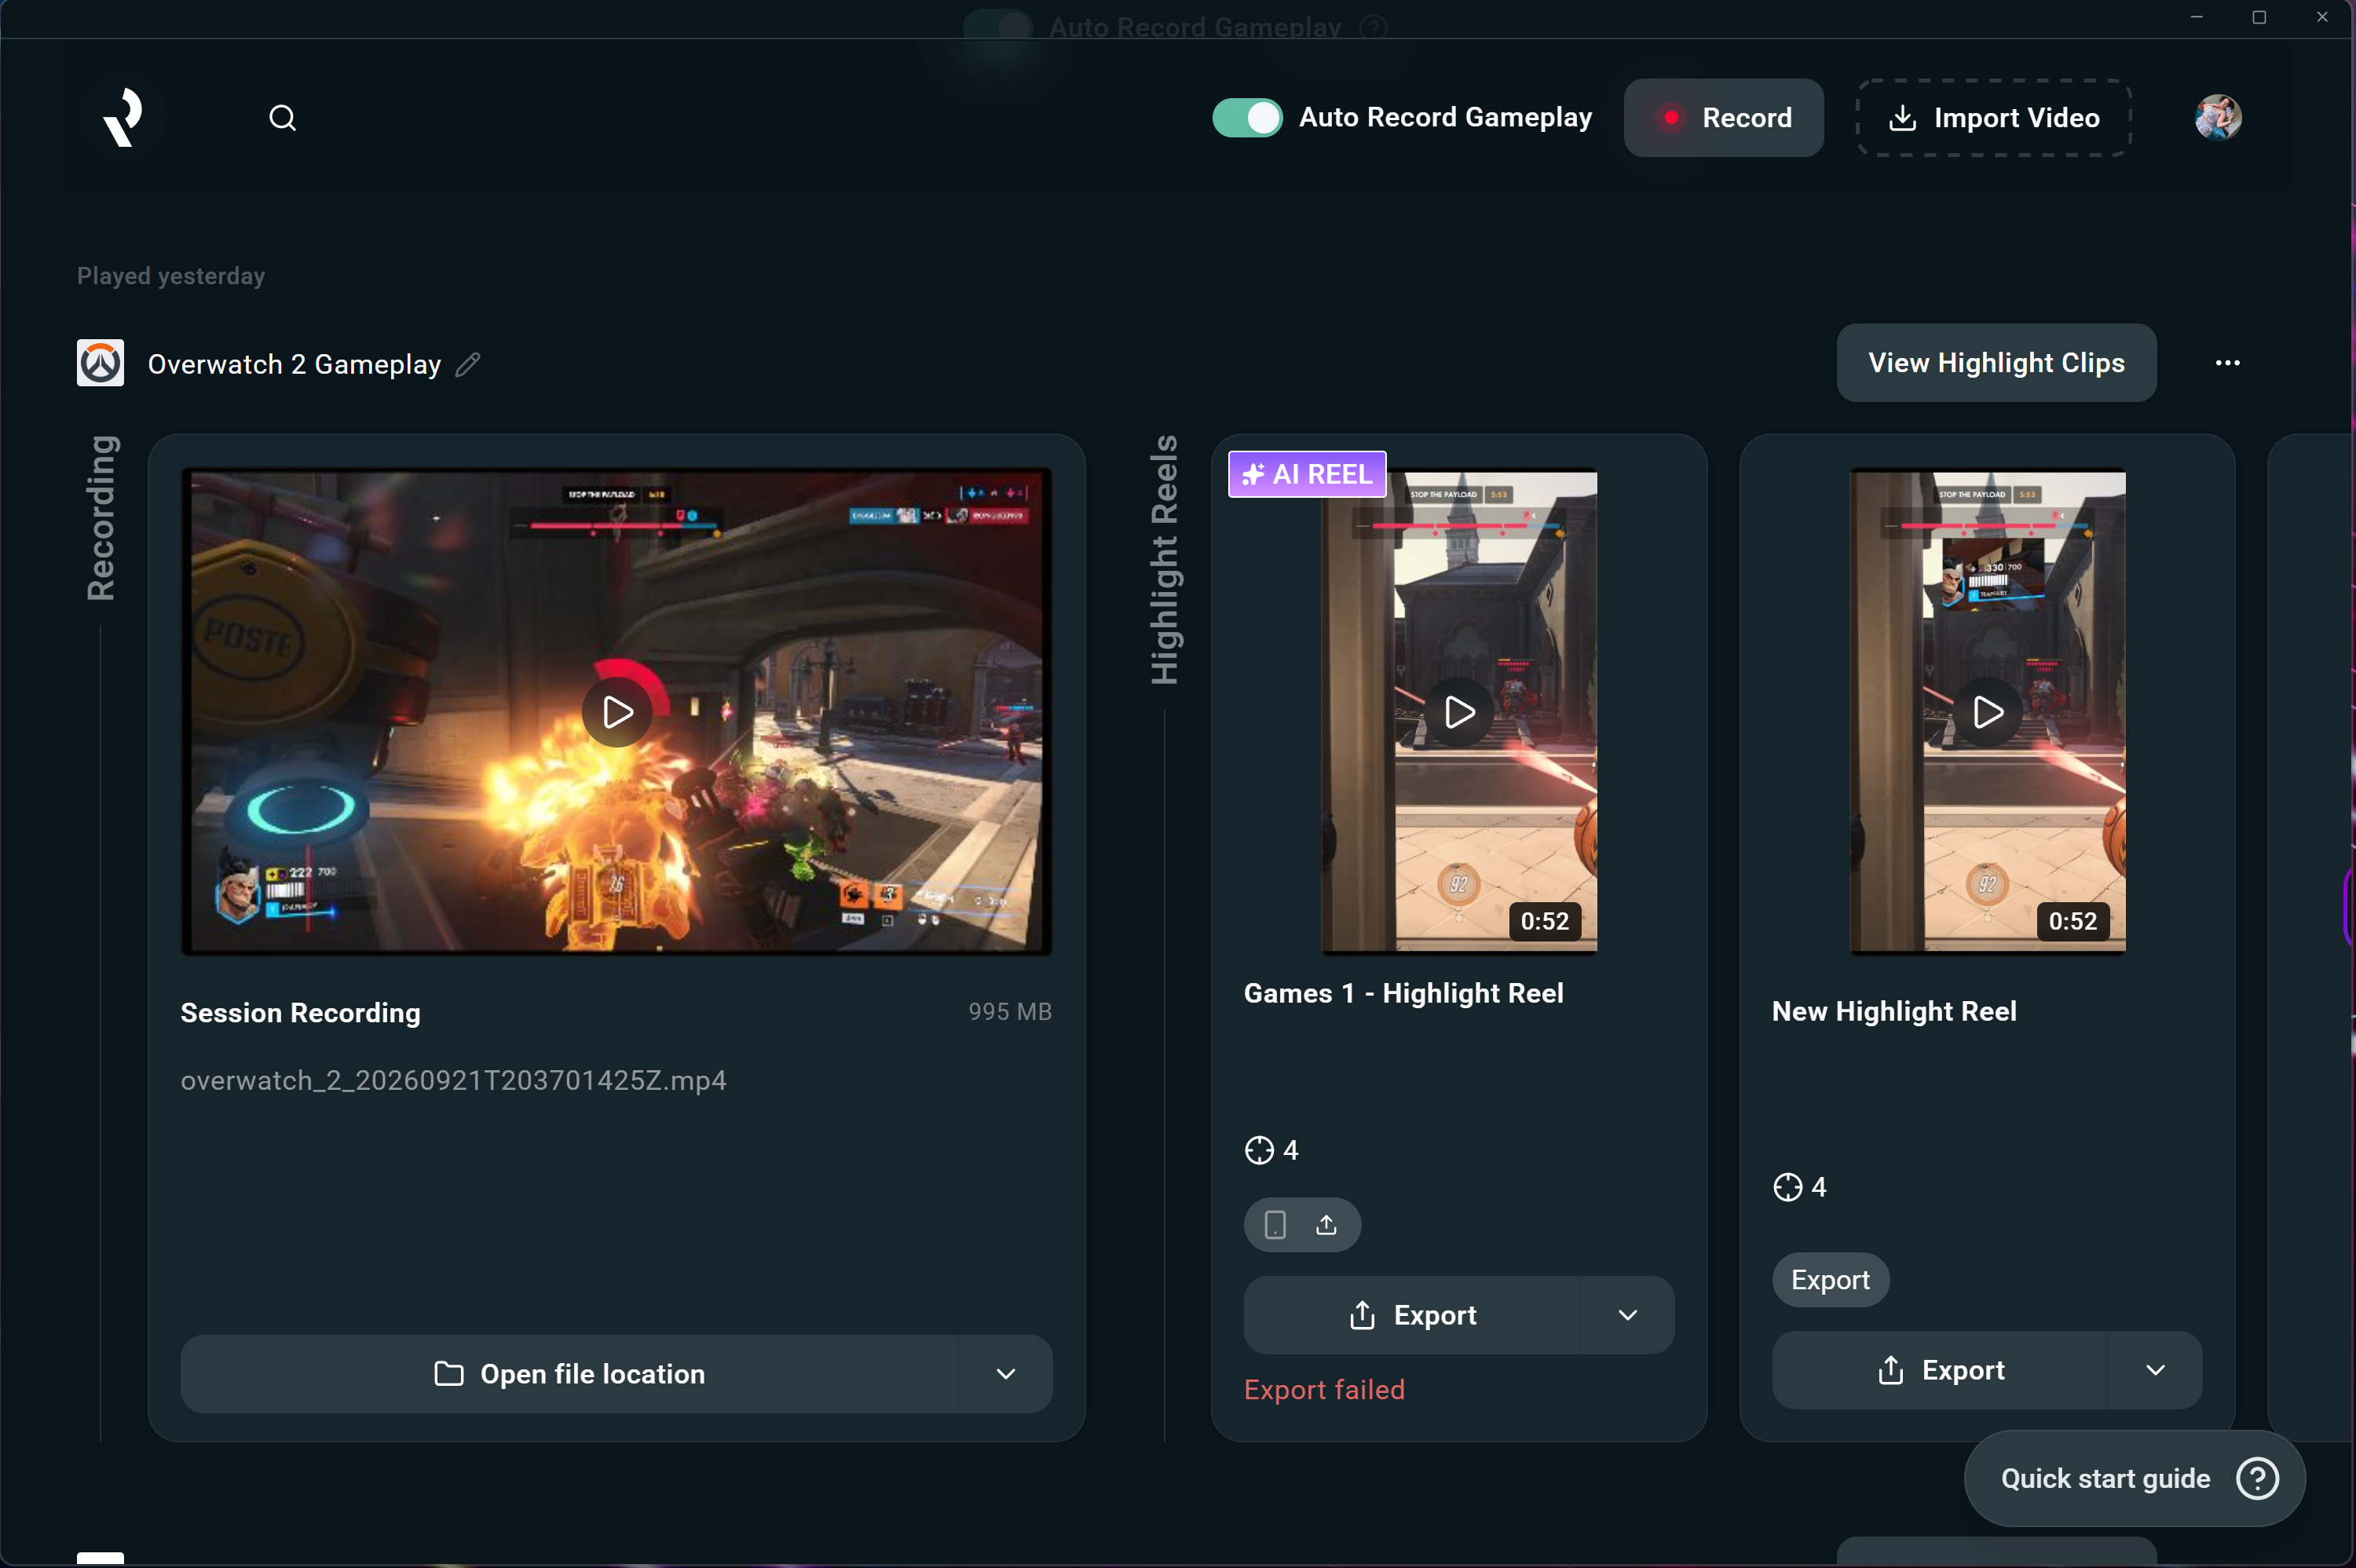Click the AI REEL badge
Viewport: 2356px width, 1568px height.
(x=1307, y=474)
